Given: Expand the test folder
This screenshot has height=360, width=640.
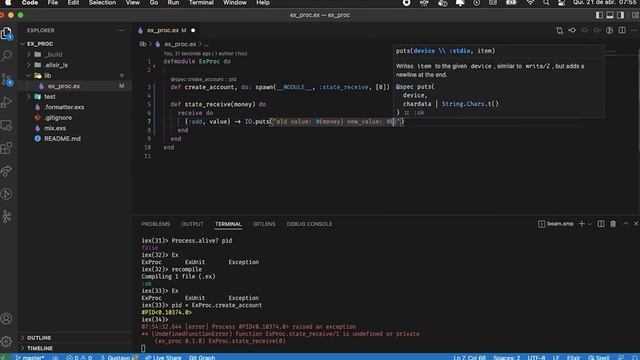Looking at the screenshot, I should pos(50,97).
